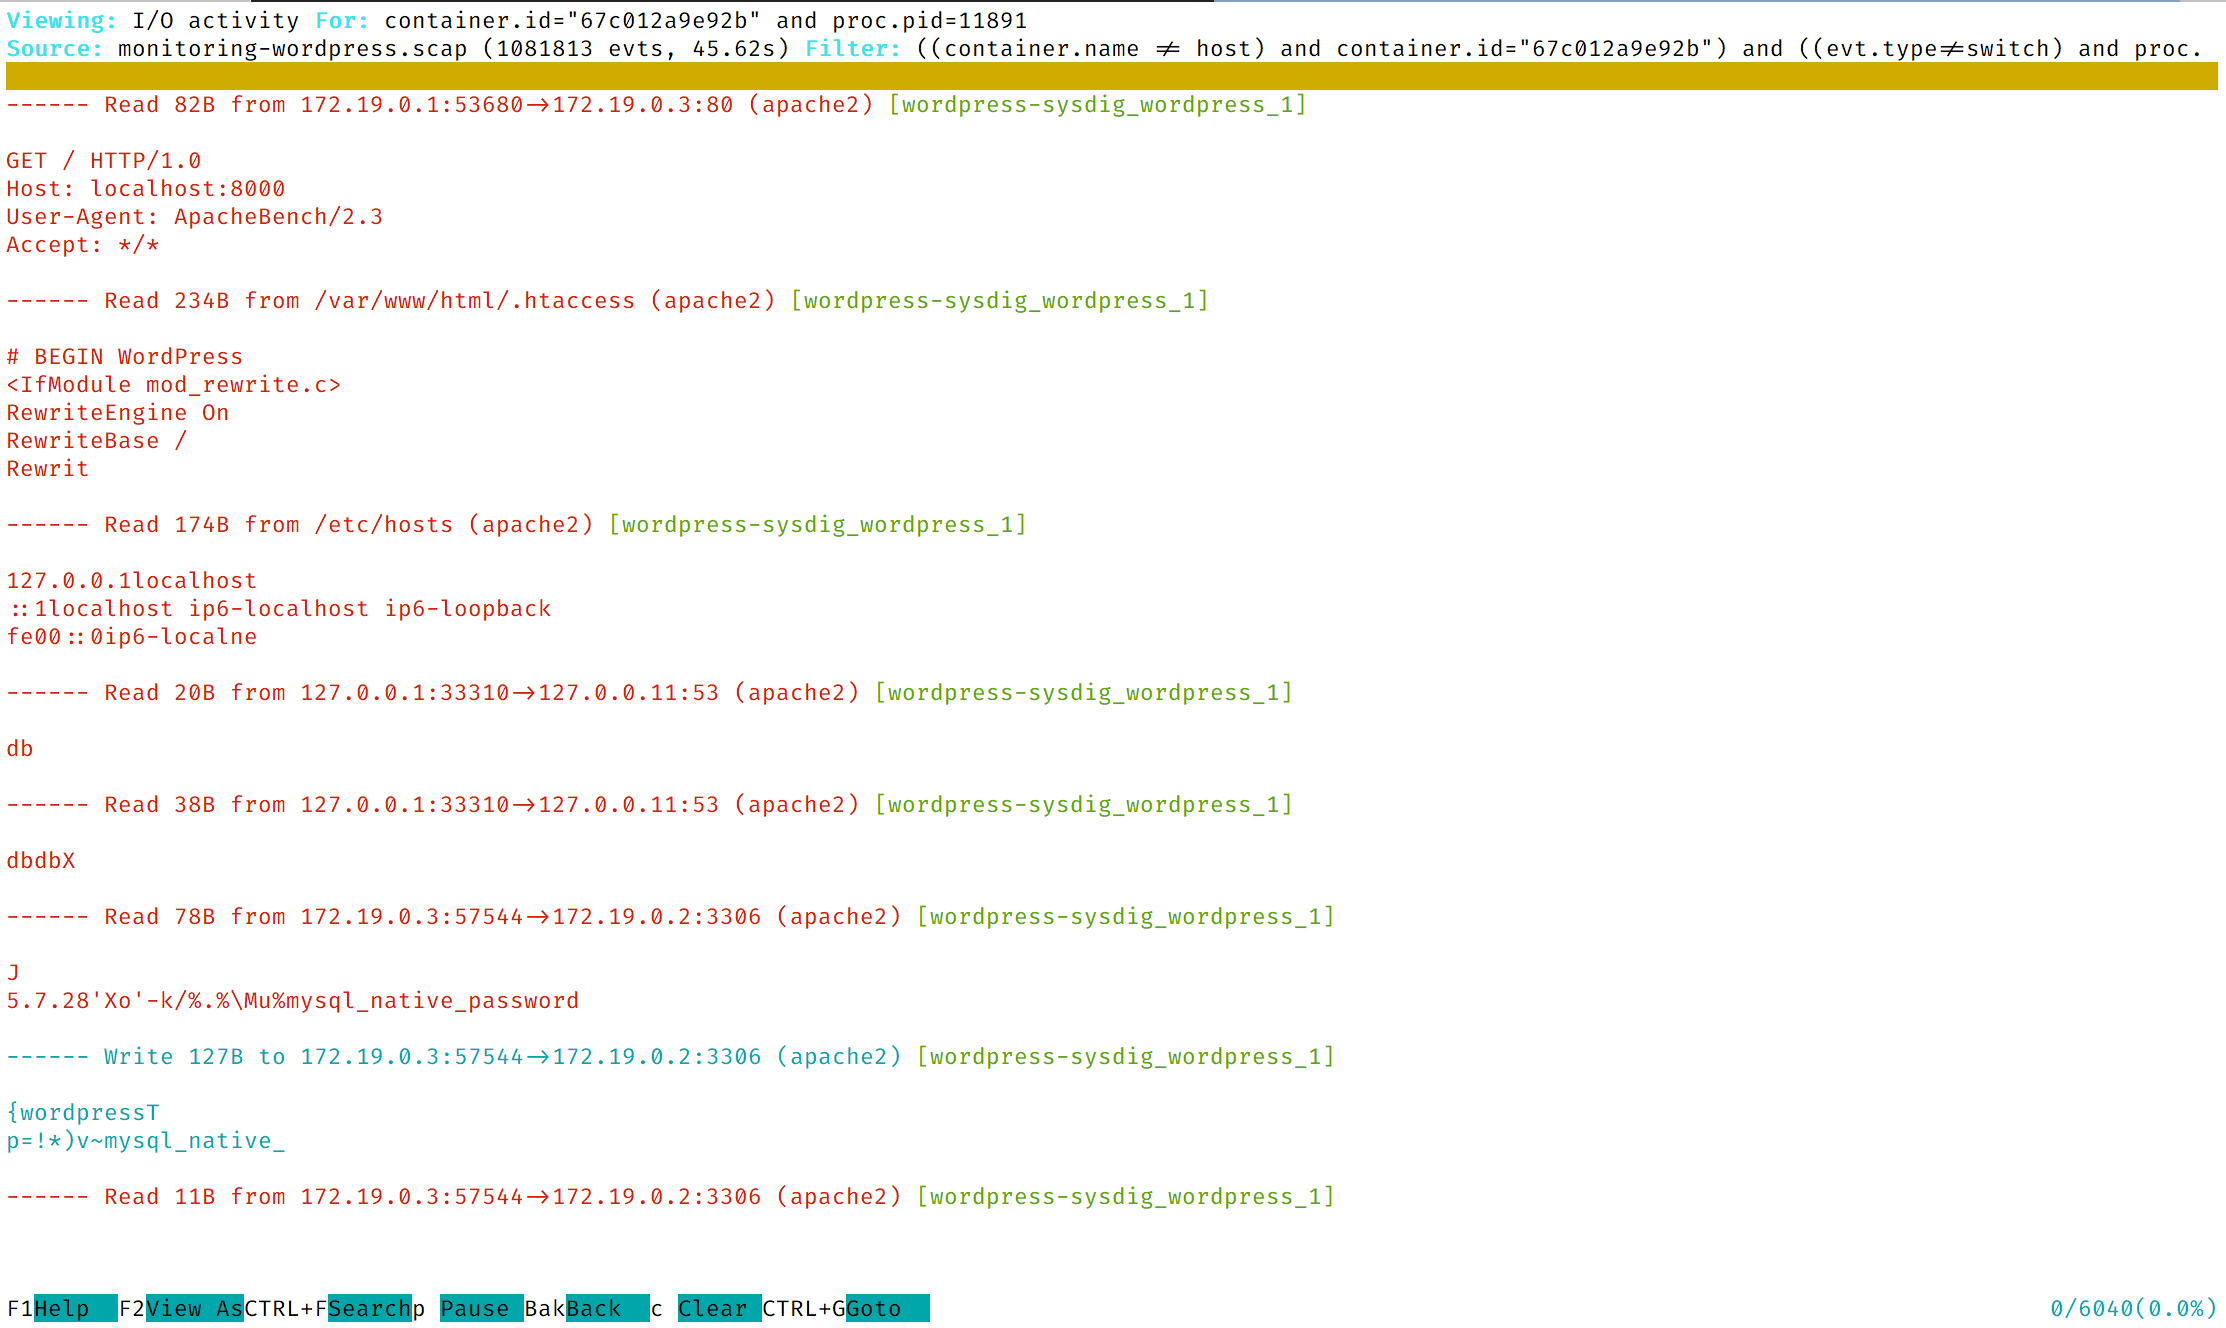
Task: Select the '::1localhost ip6-localhost ip6-loopback' line
Action: coord(279,608)
